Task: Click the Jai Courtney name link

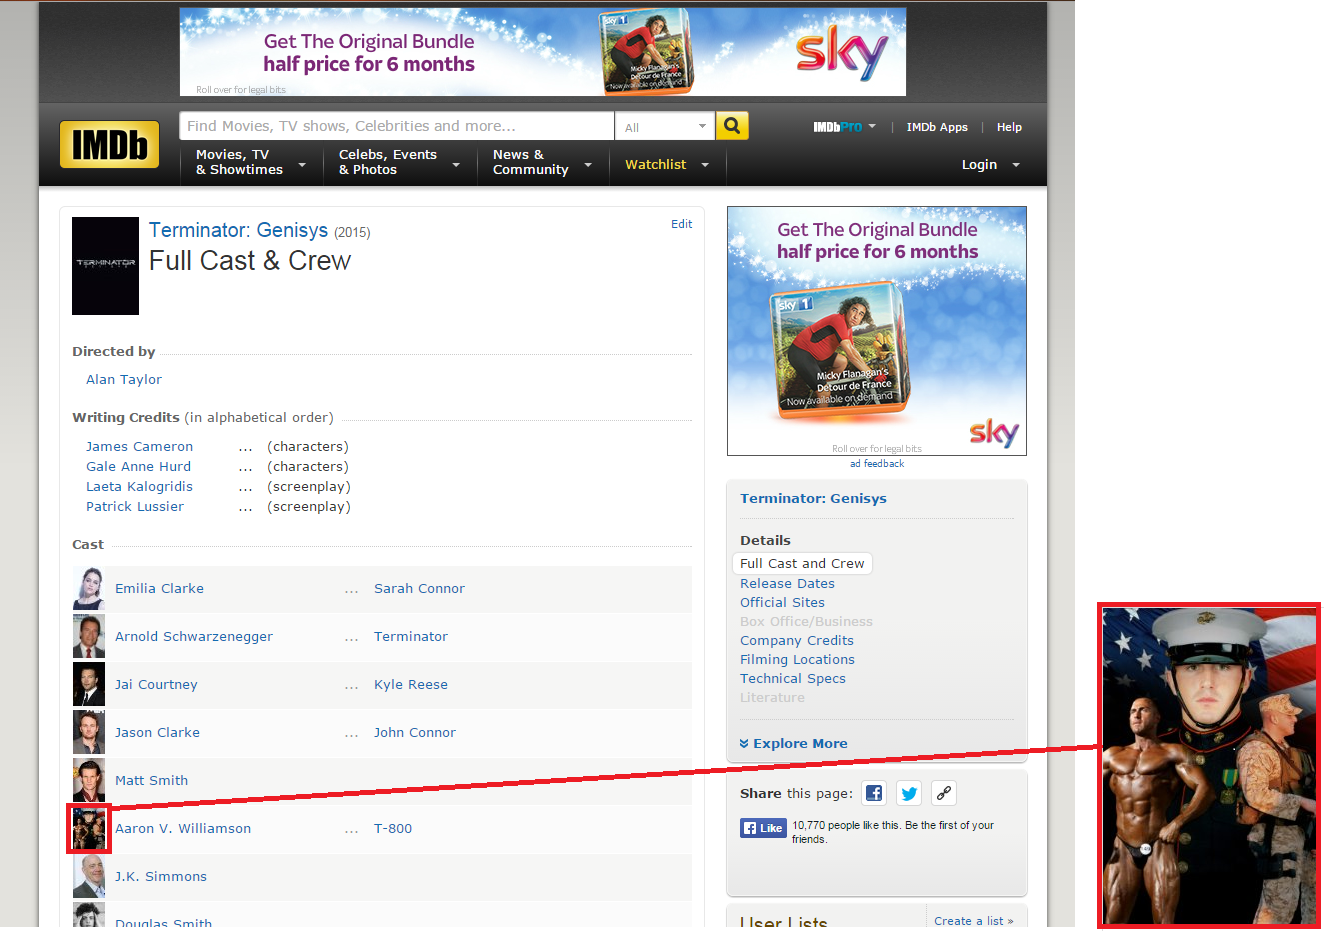Action: pyautogui.click(x=156, y=684)
